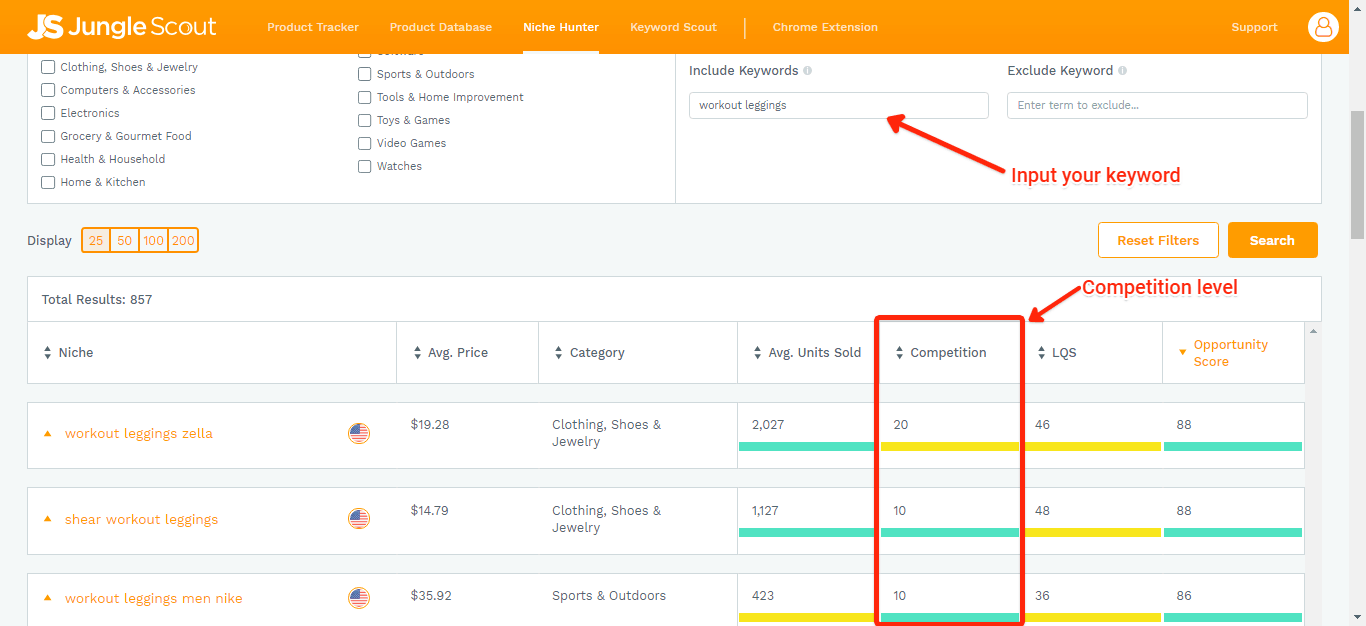This screenshot has height=626, width=1366.
Task: Click the orange Search button
Action: tap(1272, 240)
